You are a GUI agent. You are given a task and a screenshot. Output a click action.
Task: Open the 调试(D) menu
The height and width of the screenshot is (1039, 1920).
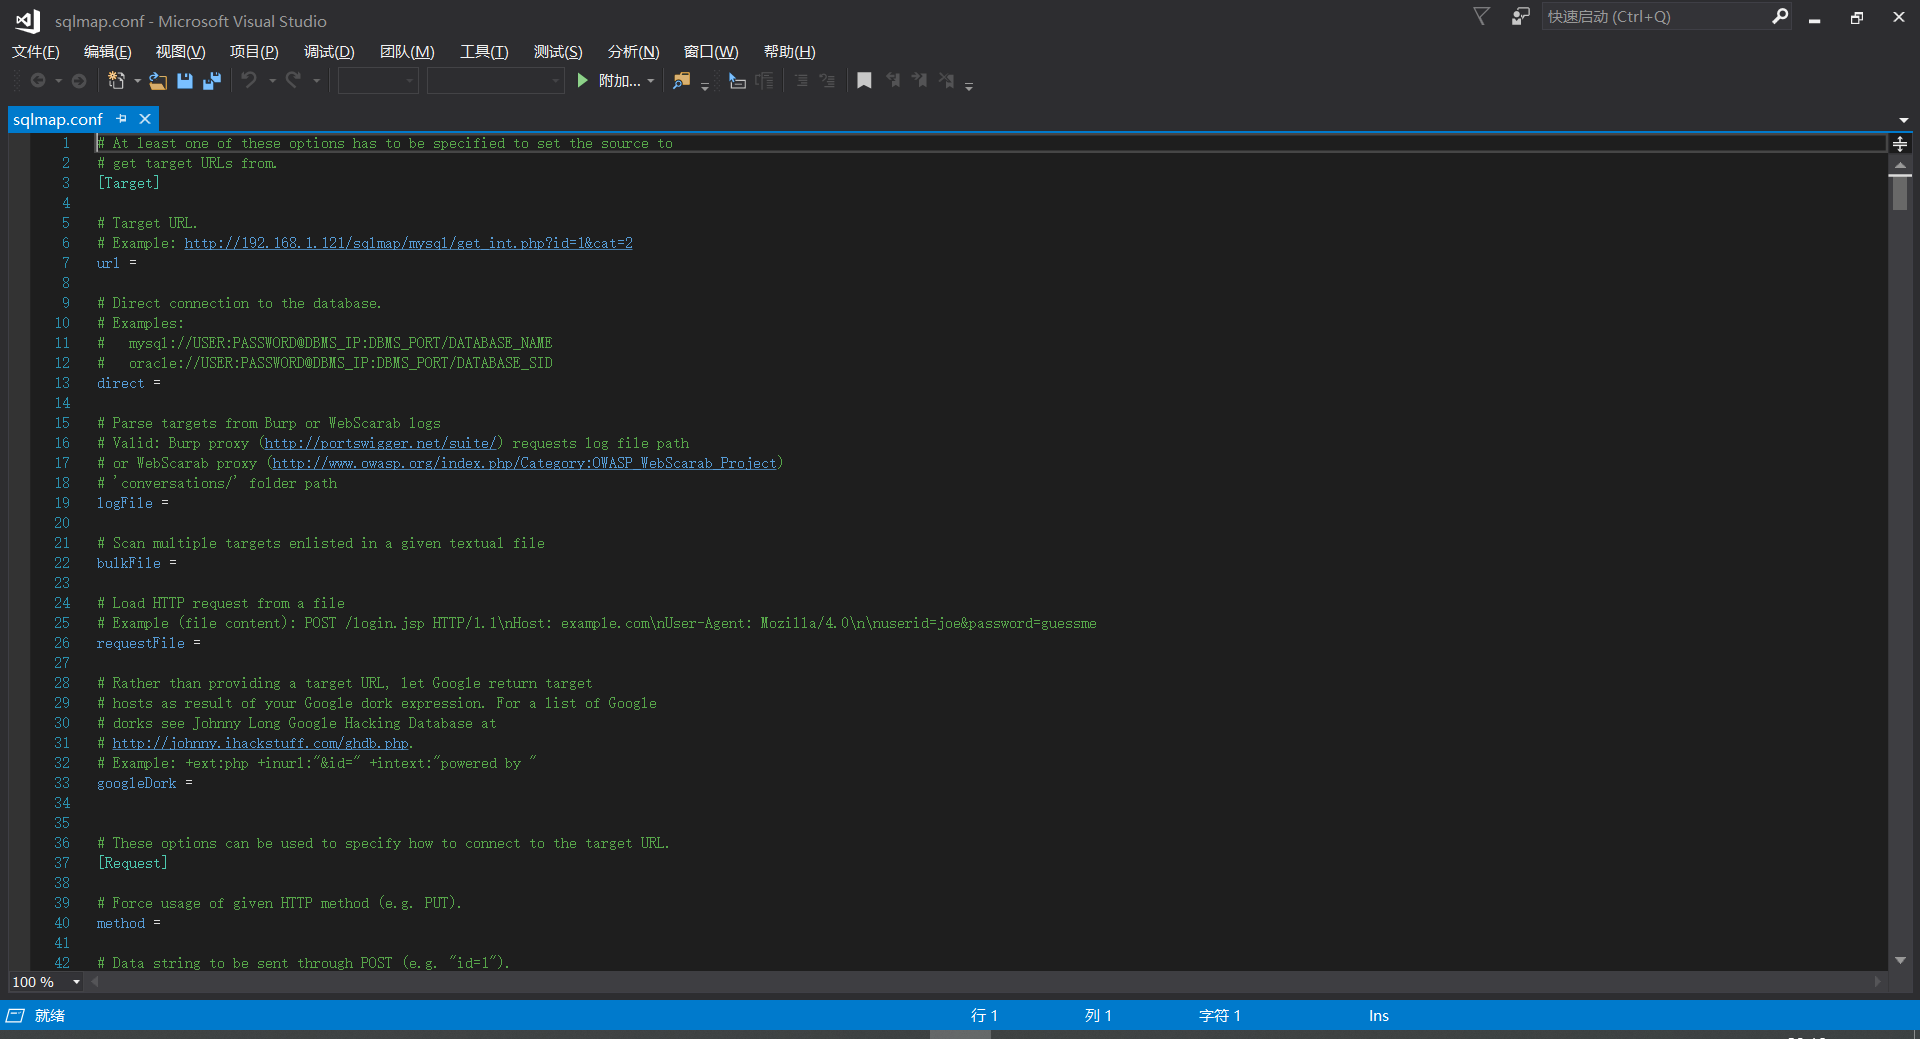click(329, 52)
